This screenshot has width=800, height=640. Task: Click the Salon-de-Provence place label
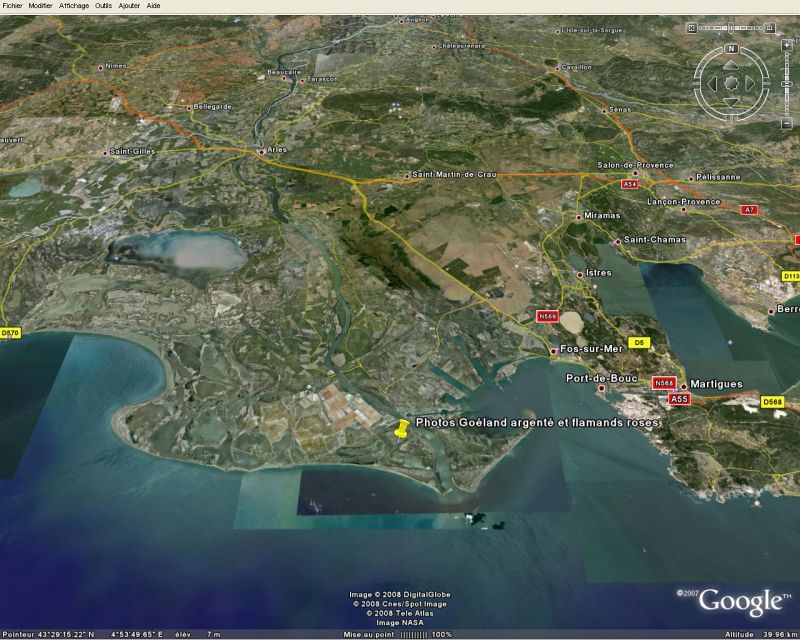coord(635,165)
